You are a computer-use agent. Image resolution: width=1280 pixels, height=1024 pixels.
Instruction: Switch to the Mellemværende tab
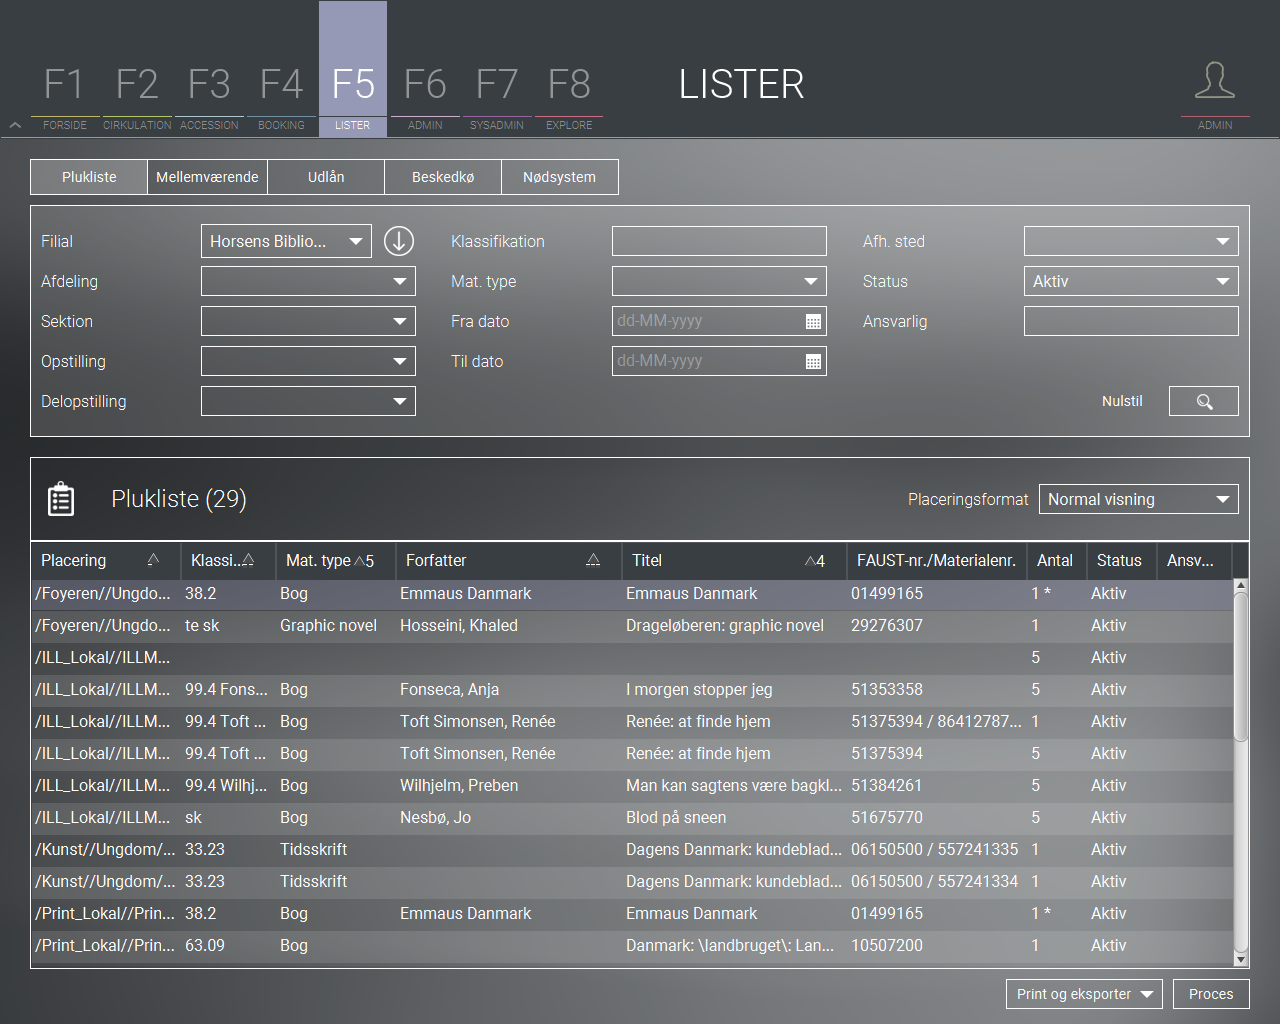[x=207, y=177]
